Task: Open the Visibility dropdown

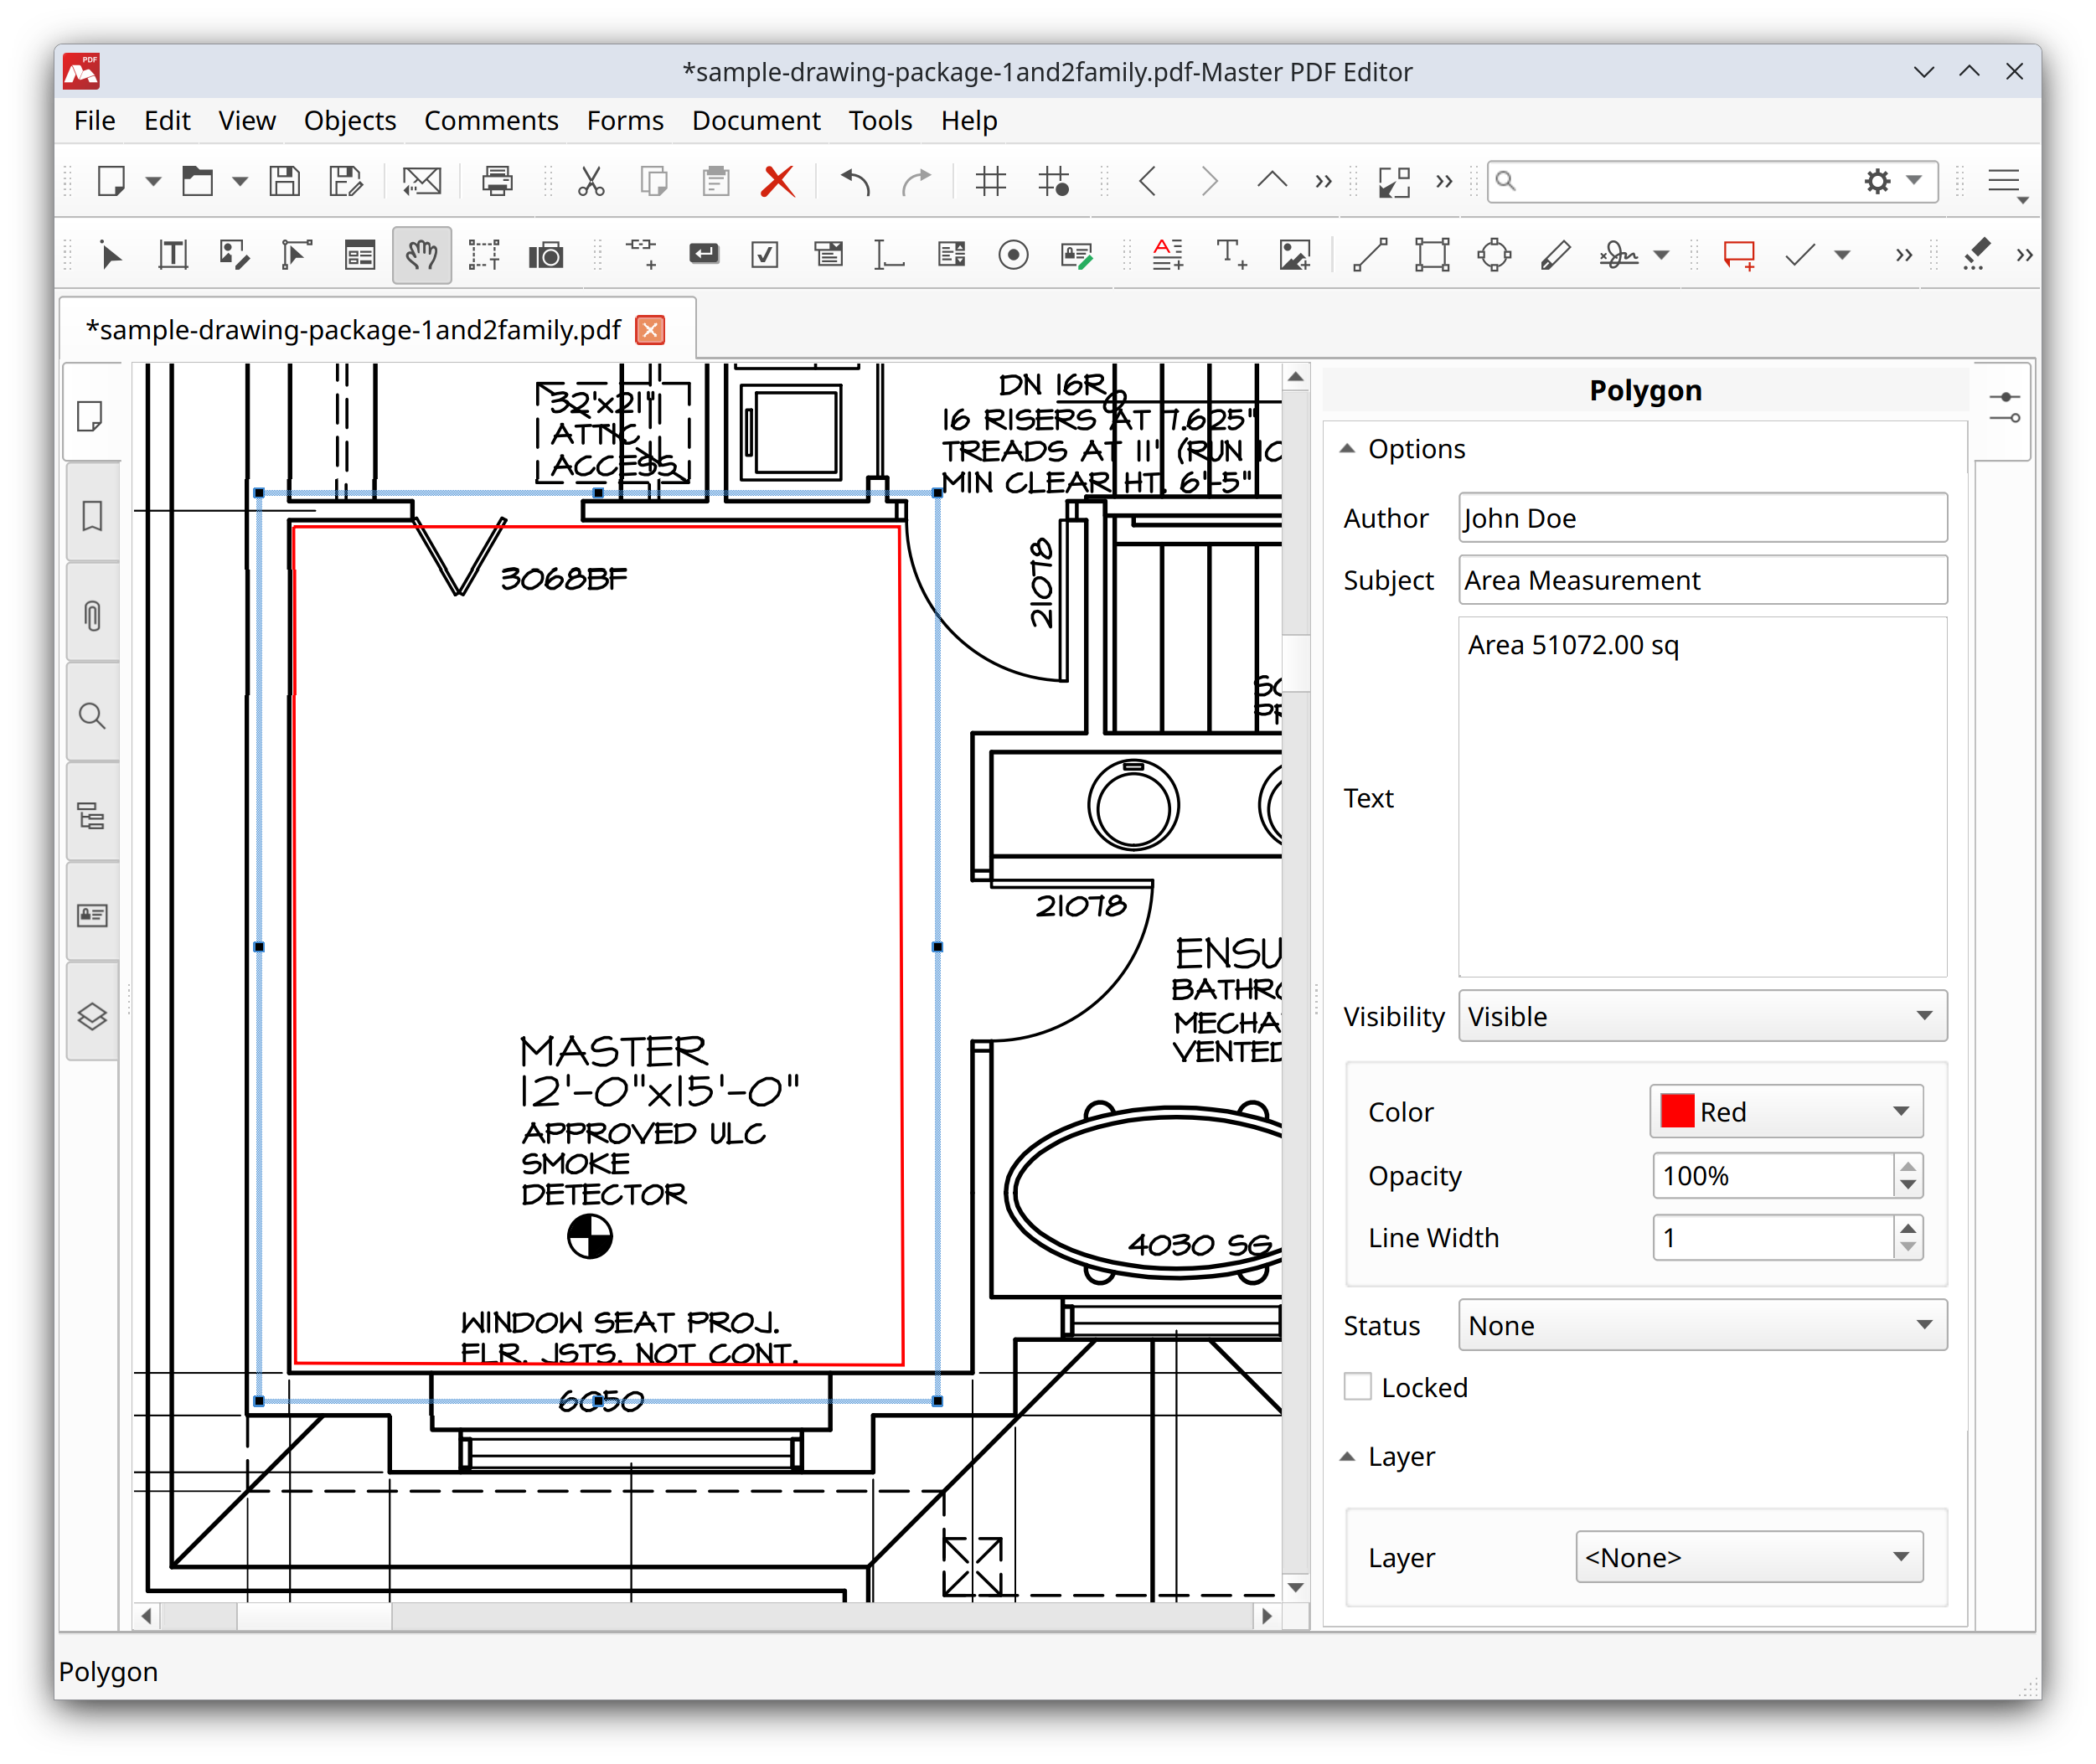Action: pos(1702,1016)
